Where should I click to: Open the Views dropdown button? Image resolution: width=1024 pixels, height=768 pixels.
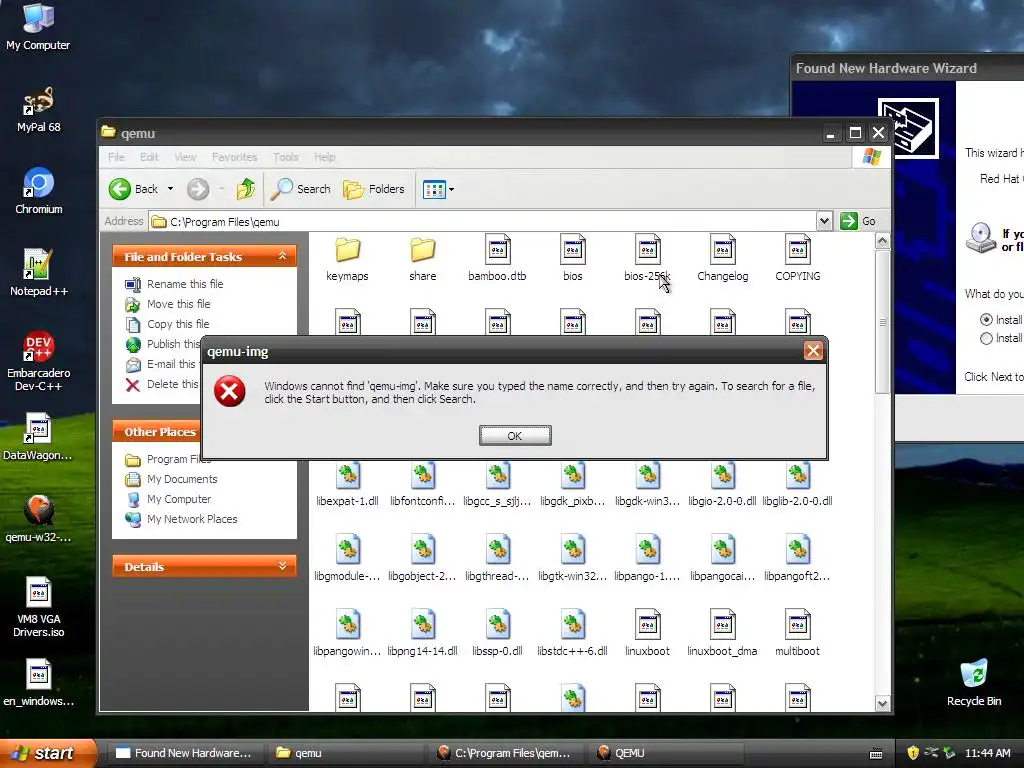[x=438, y=189]
